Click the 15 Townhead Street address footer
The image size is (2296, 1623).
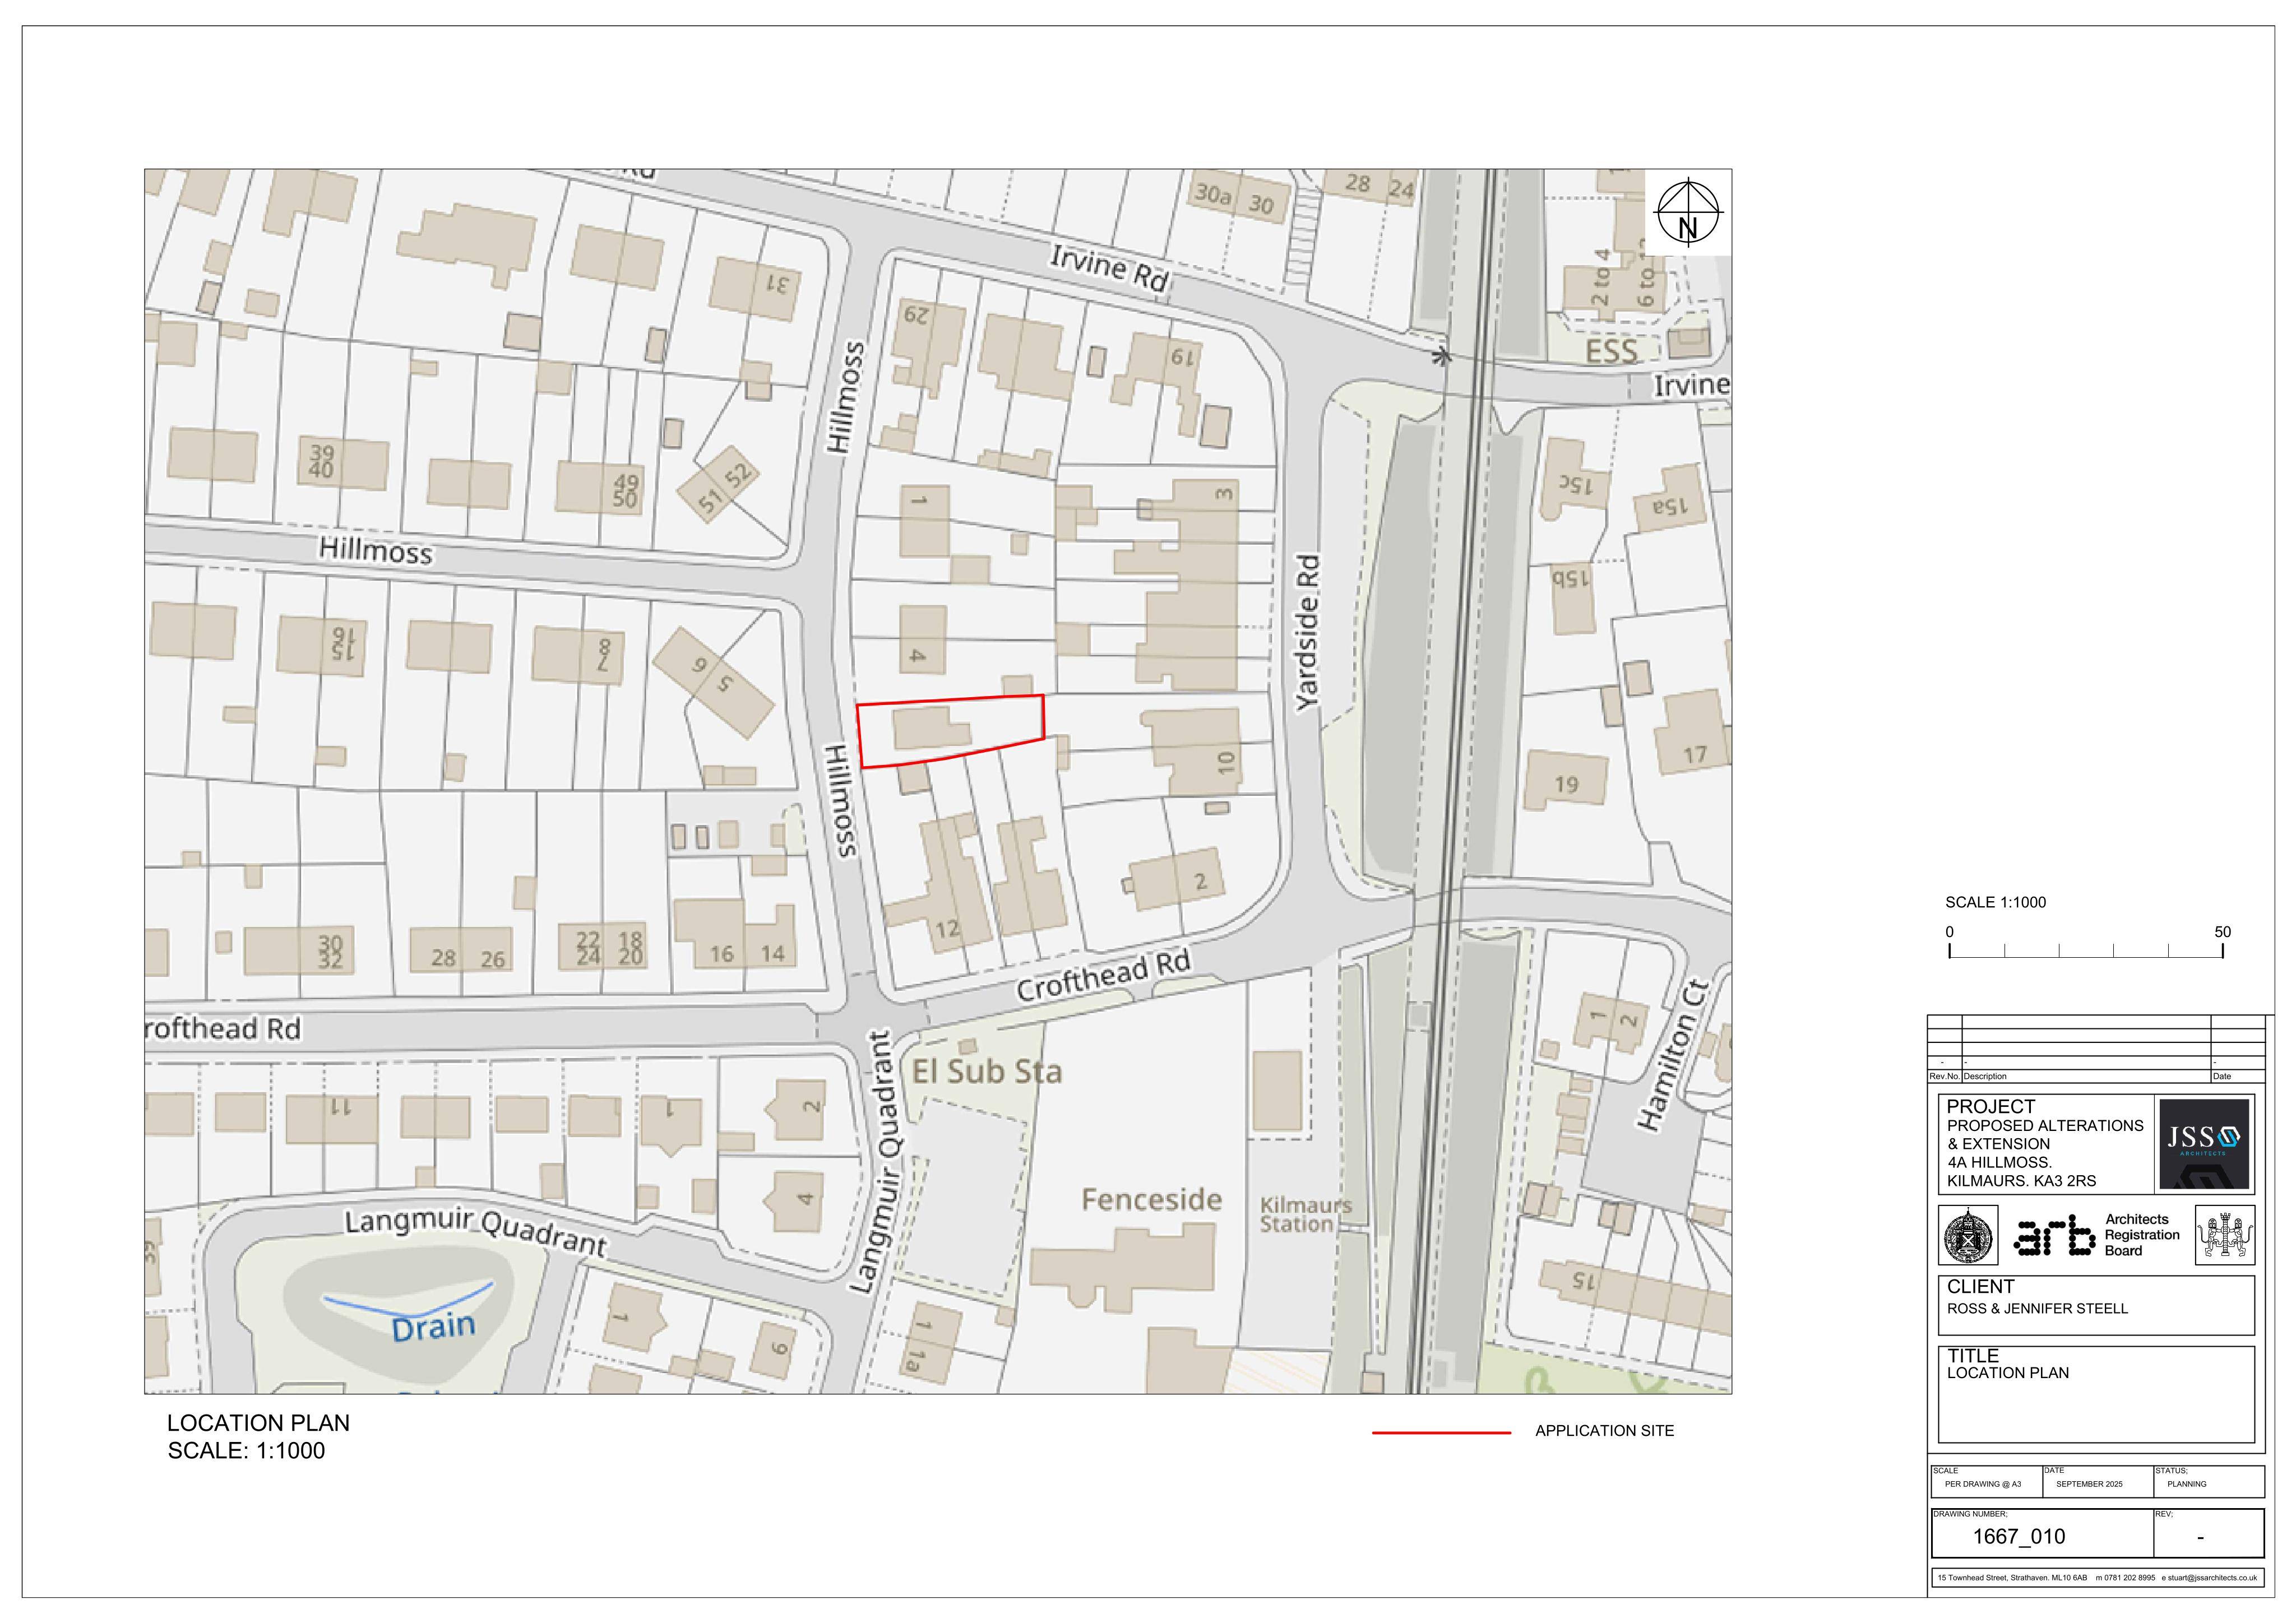(2011, 1578)
